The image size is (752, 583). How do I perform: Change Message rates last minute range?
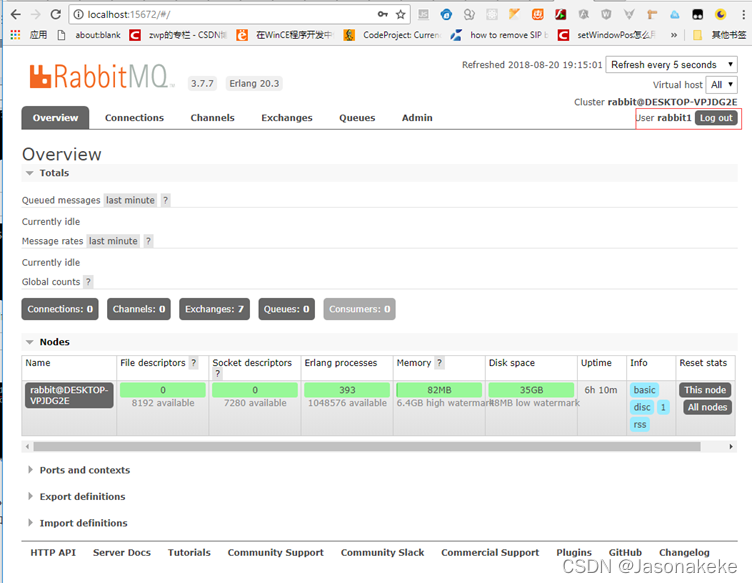[113, 241]
